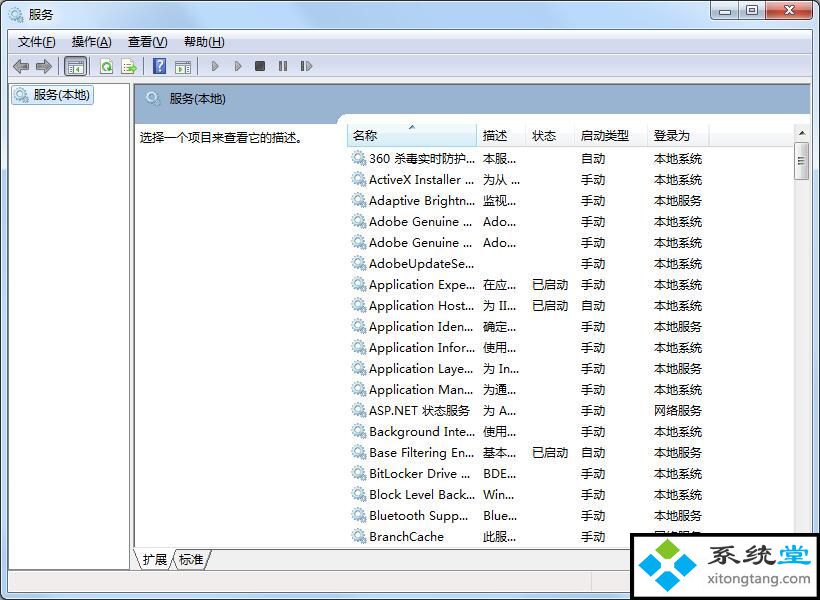Click the 服务 title bar gear icon
Image resolution: width=820 pixels, height=600 pixels.
(16, 15)
